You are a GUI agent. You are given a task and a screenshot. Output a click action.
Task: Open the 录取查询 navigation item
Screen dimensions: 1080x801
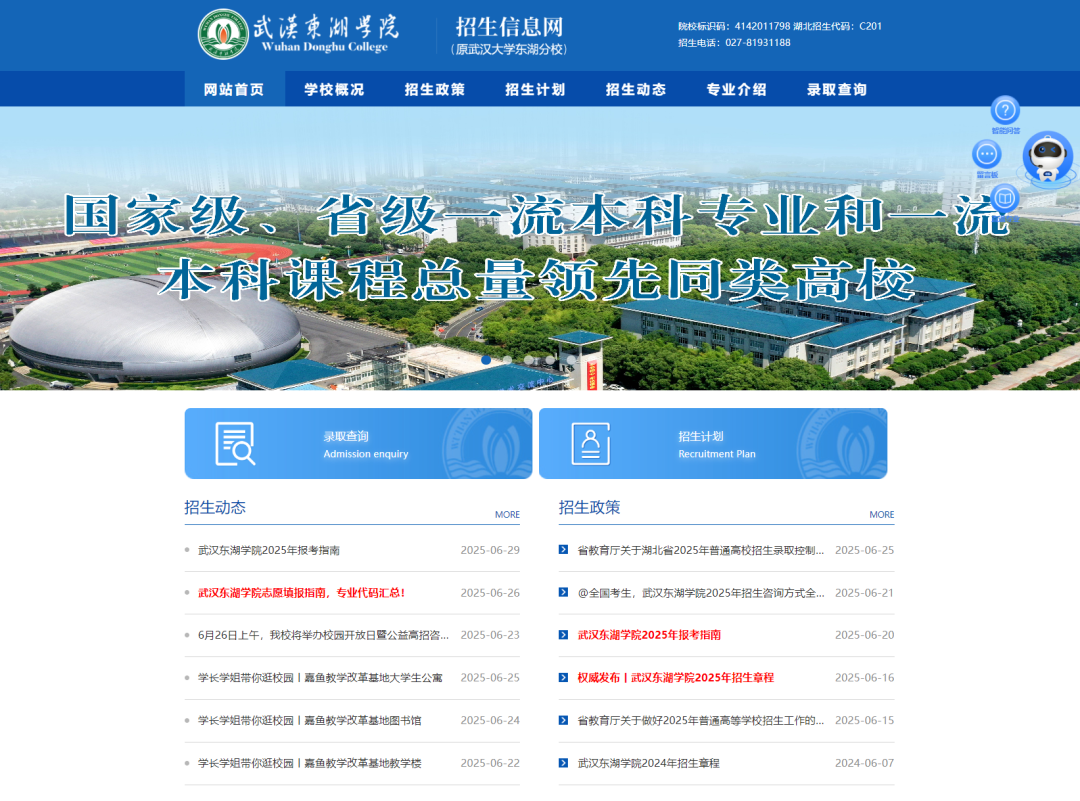(x=836, y=89)
